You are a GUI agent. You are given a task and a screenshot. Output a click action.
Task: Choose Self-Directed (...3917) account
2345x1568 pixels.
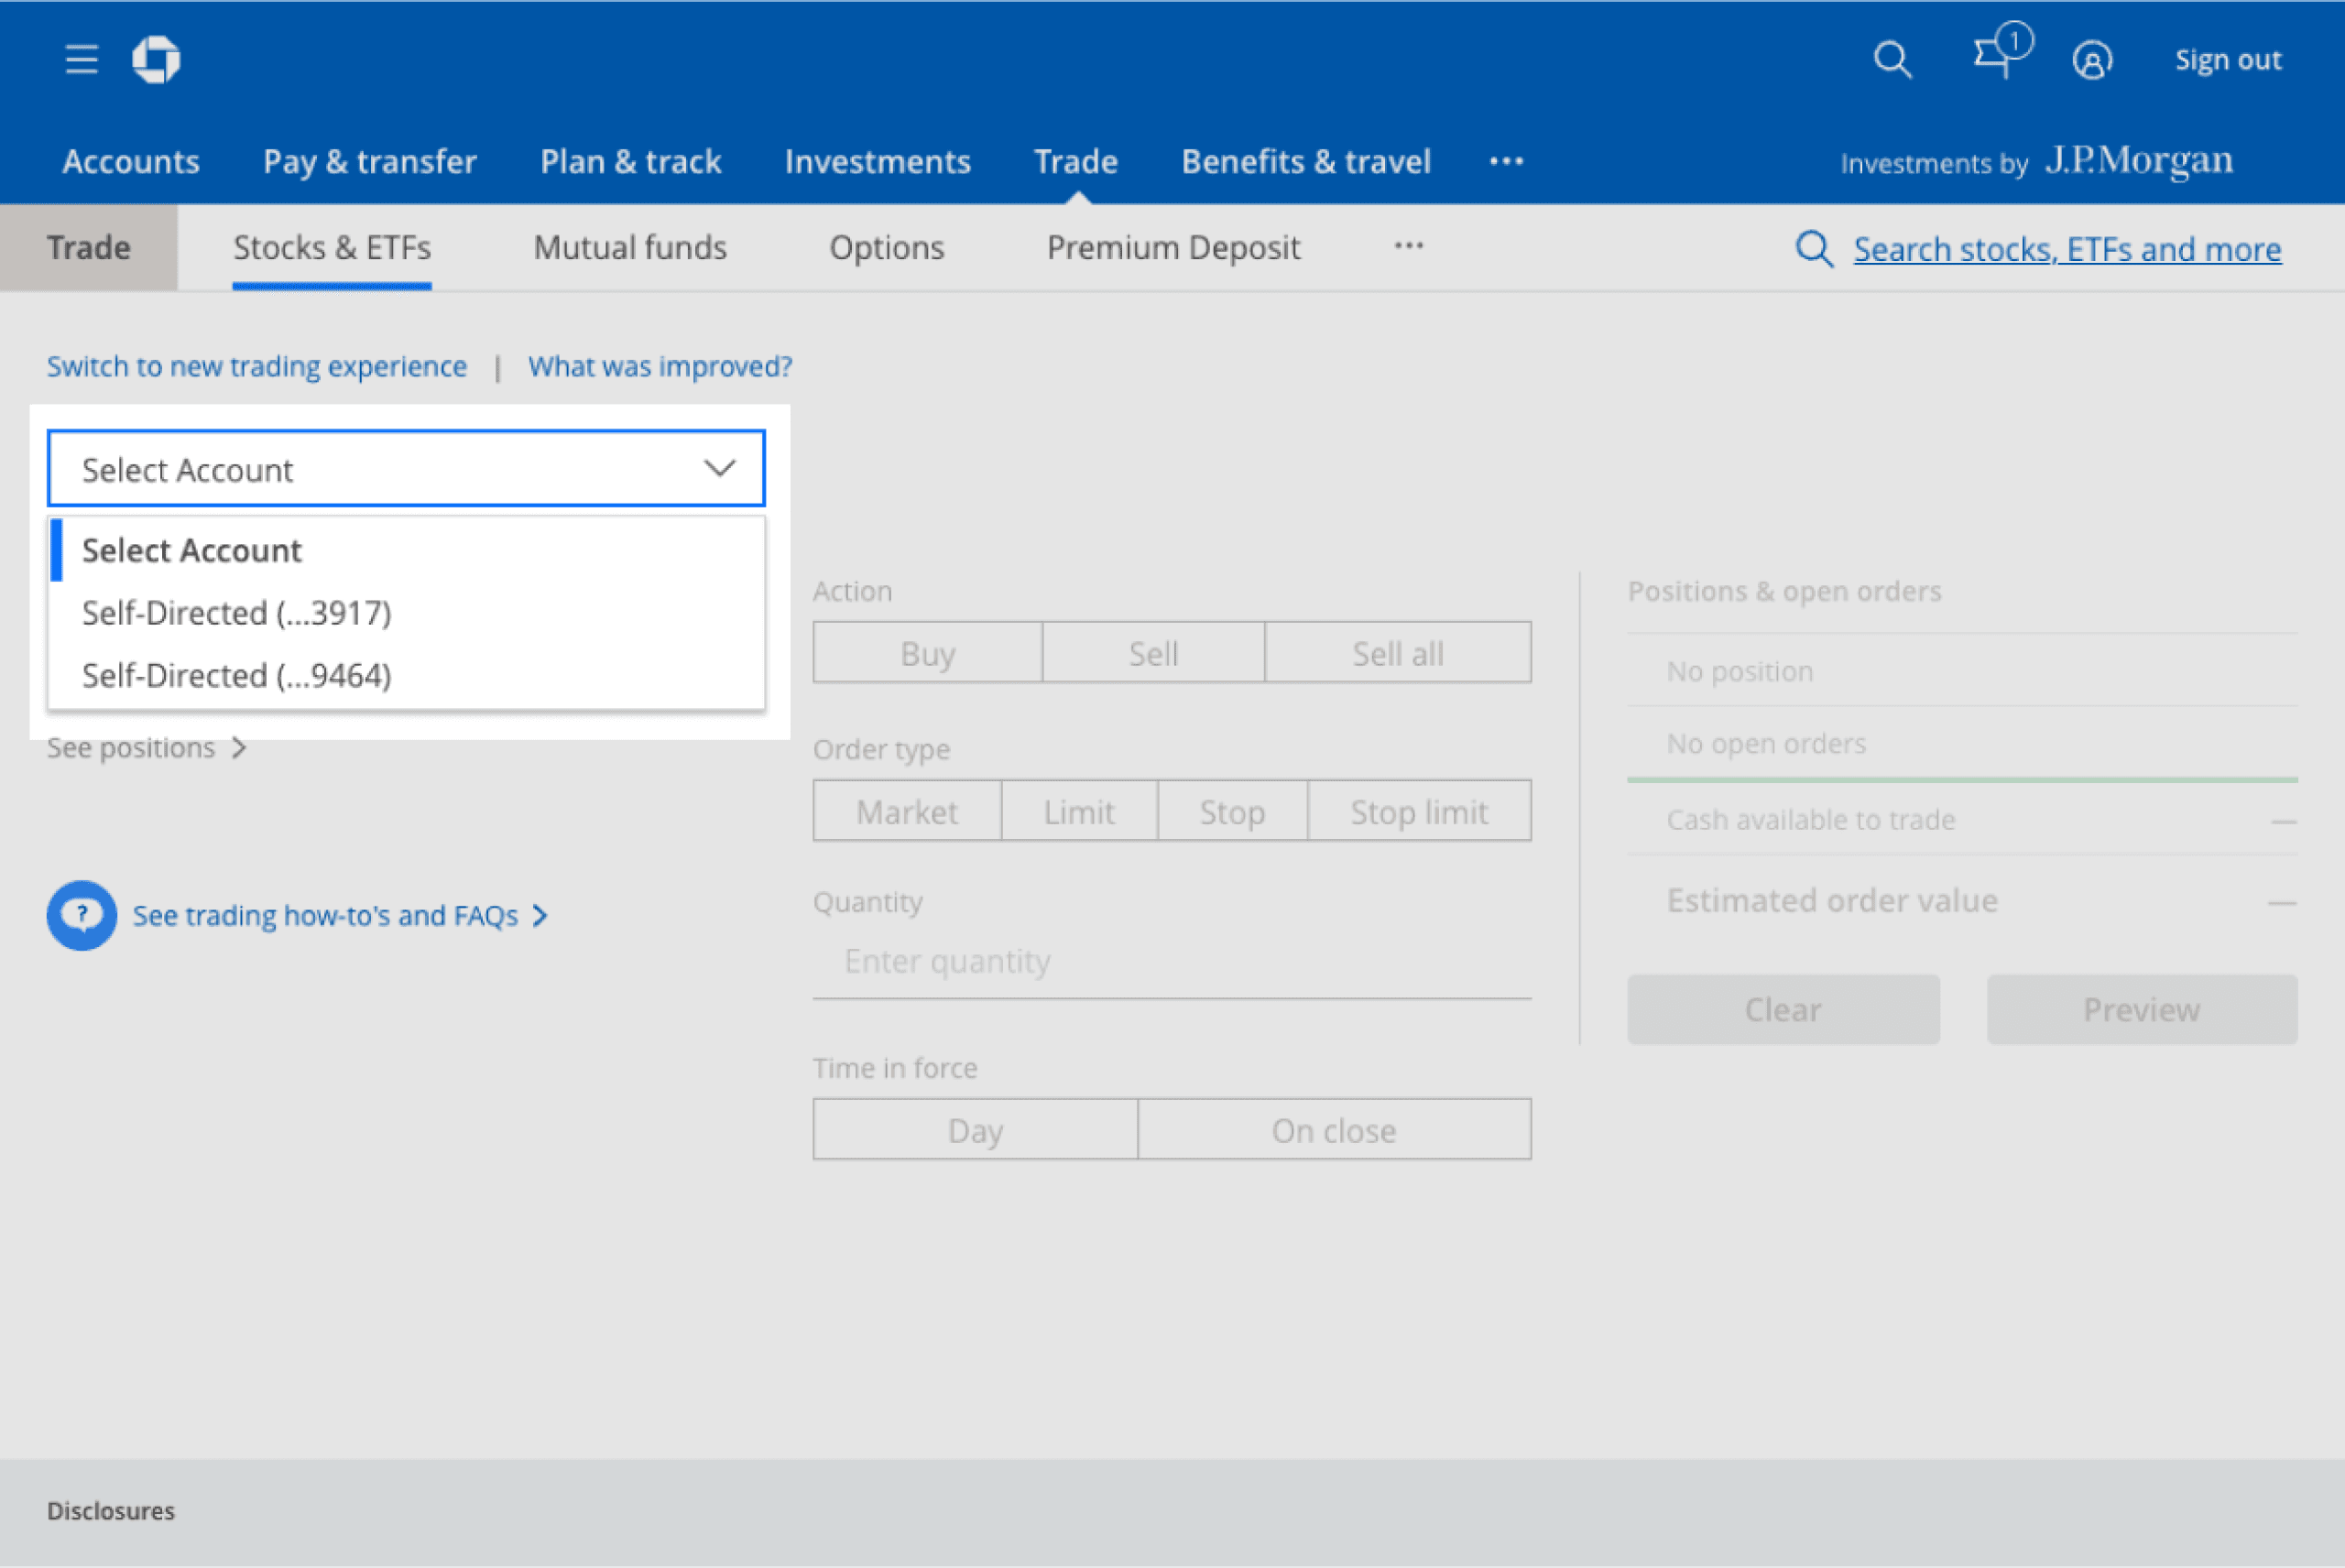pyautogui.click(x=406, y=613)
